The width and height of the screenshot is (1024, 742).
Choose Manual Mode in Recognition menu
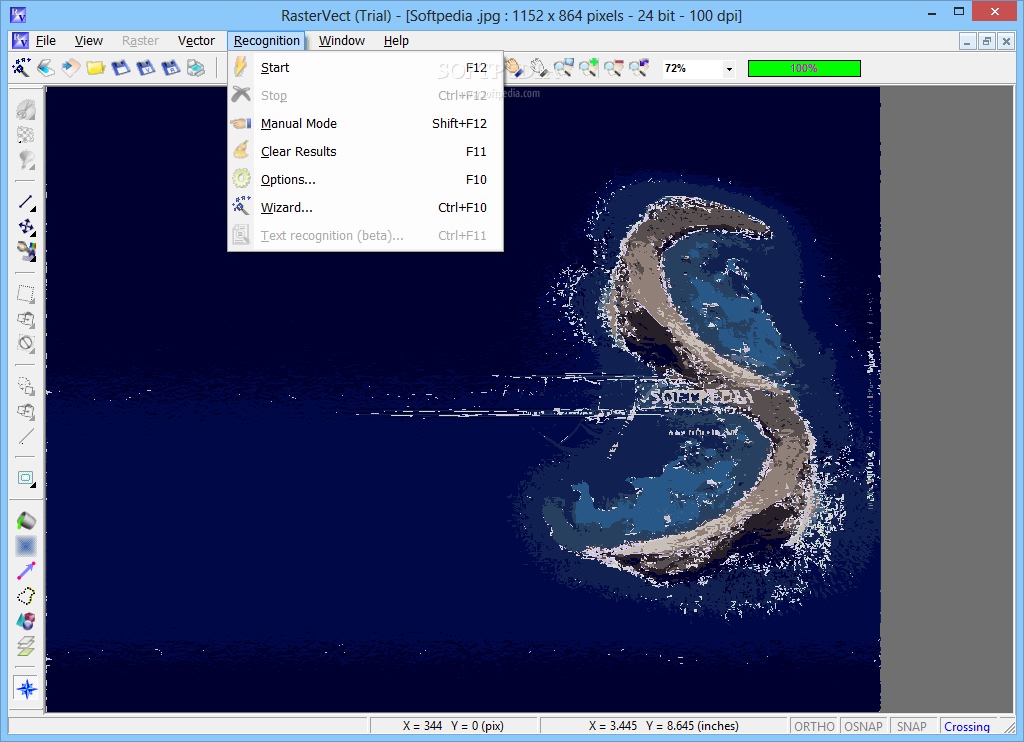[x=366, y=123]
